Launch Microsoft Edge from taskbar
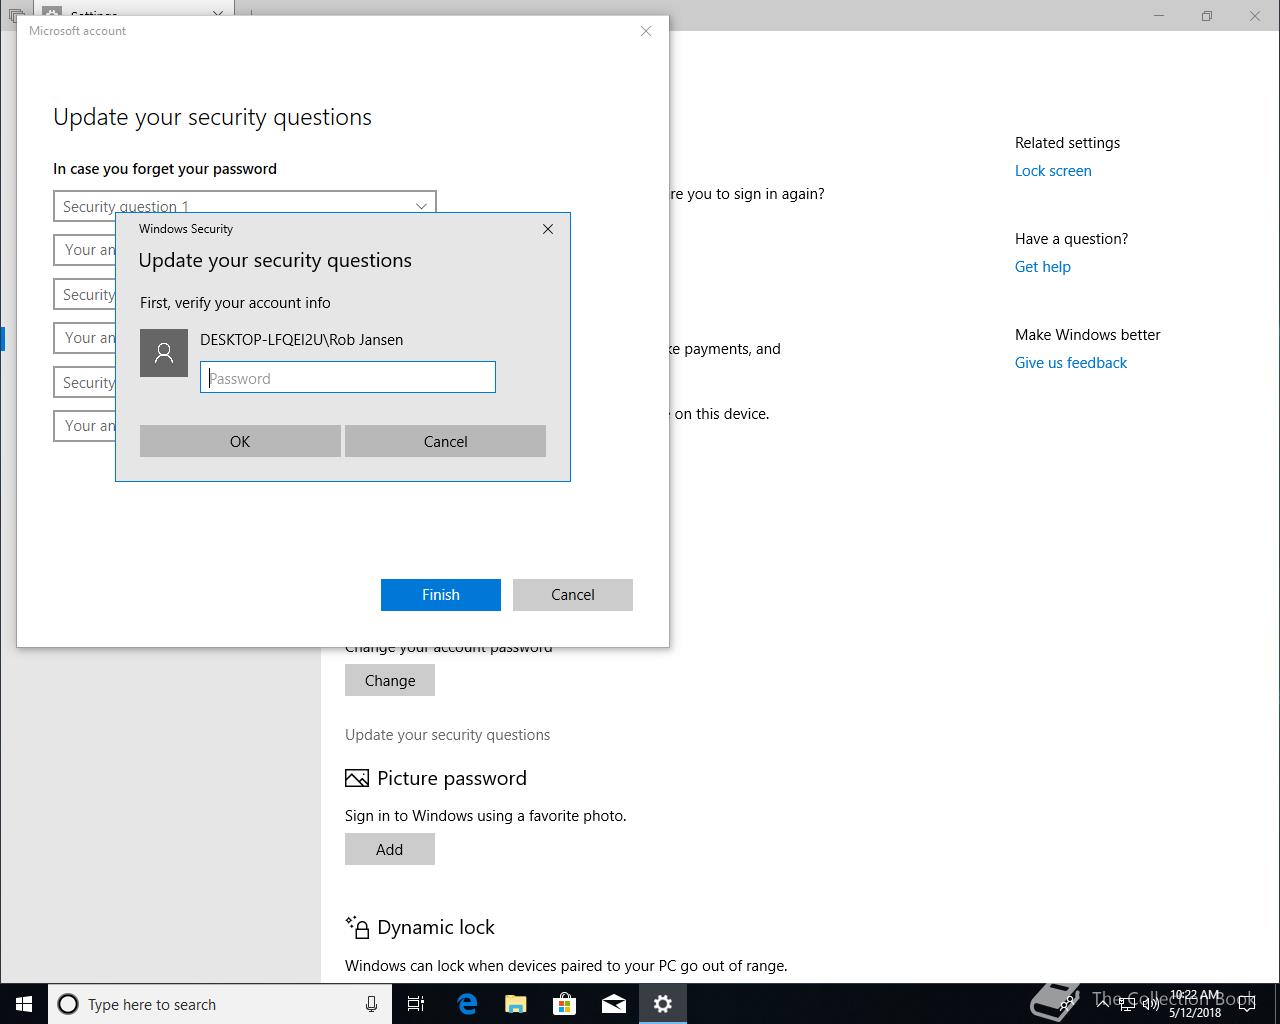Image resolution: width=1280 pixels, height=1024 pixels. click(x=467, y=1004)
